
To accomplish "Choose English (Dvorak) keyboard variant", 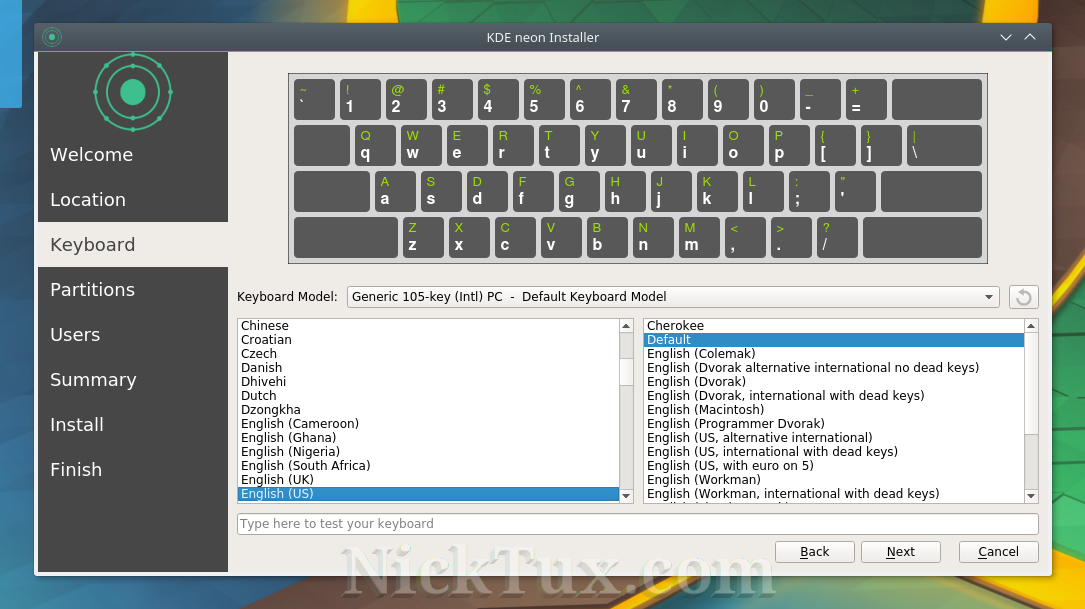I will pos(696,382).
